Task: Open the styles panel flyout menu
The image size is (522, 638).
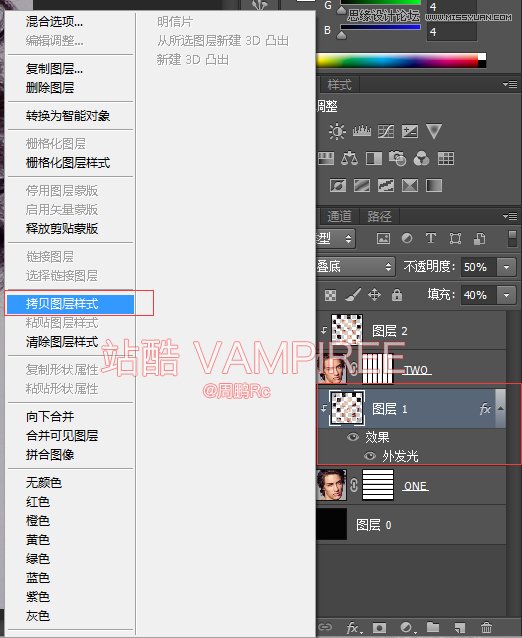Action: (510, 85)
